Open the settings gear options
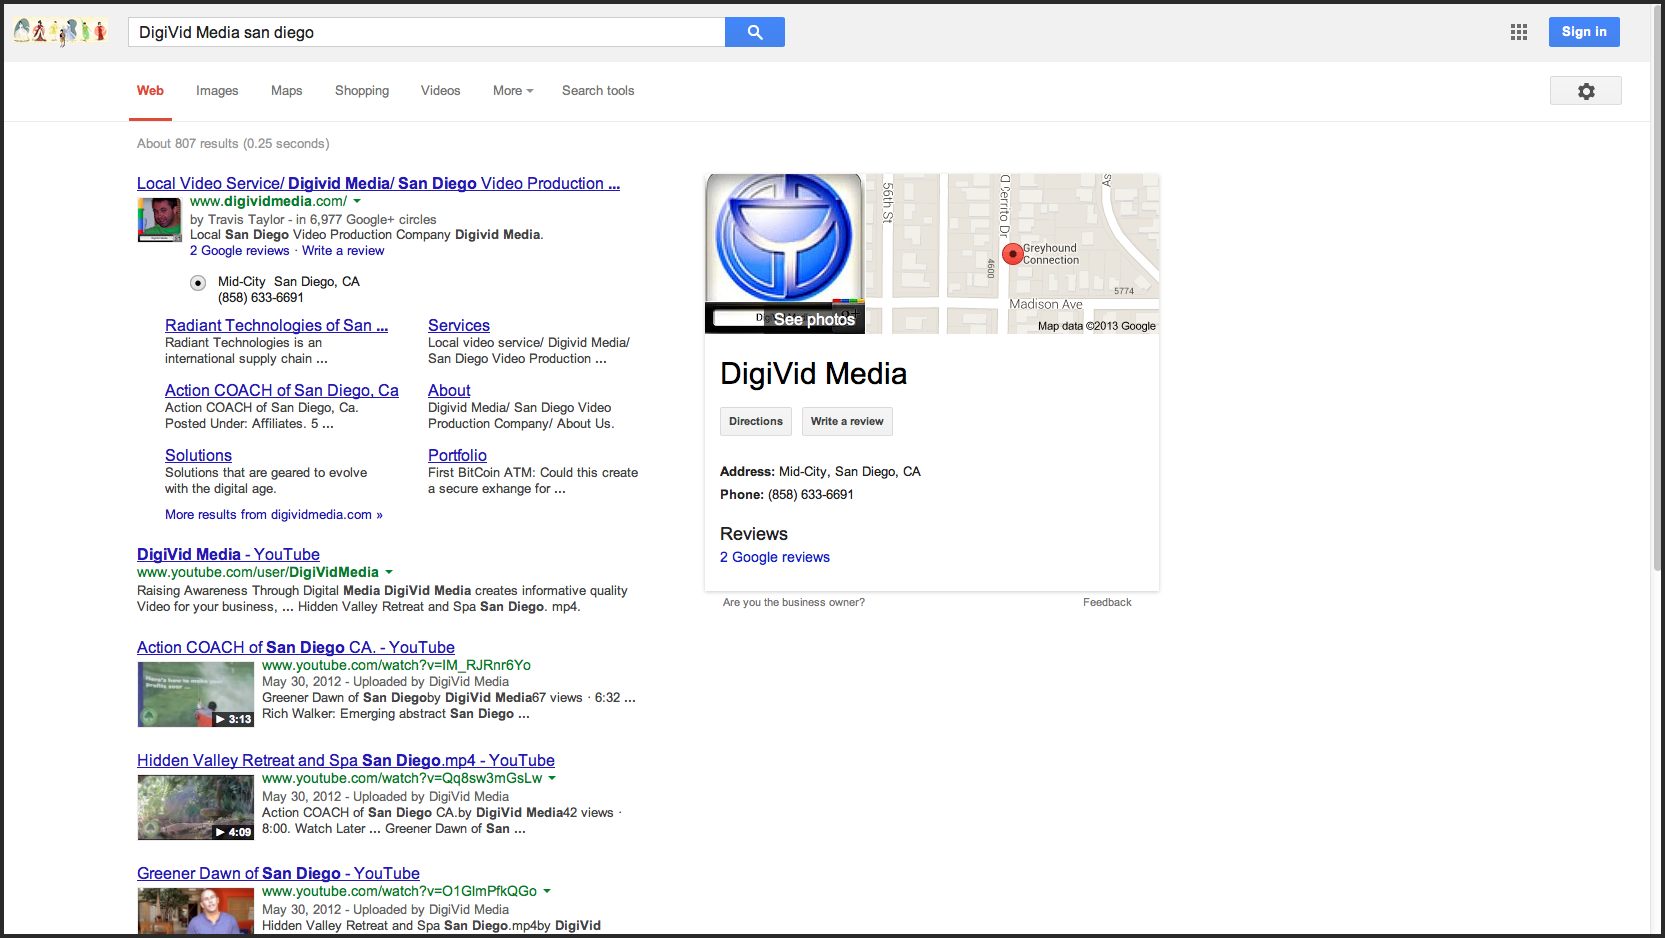This screenshot has width=1665, height=938. (x=1586, y=91)
